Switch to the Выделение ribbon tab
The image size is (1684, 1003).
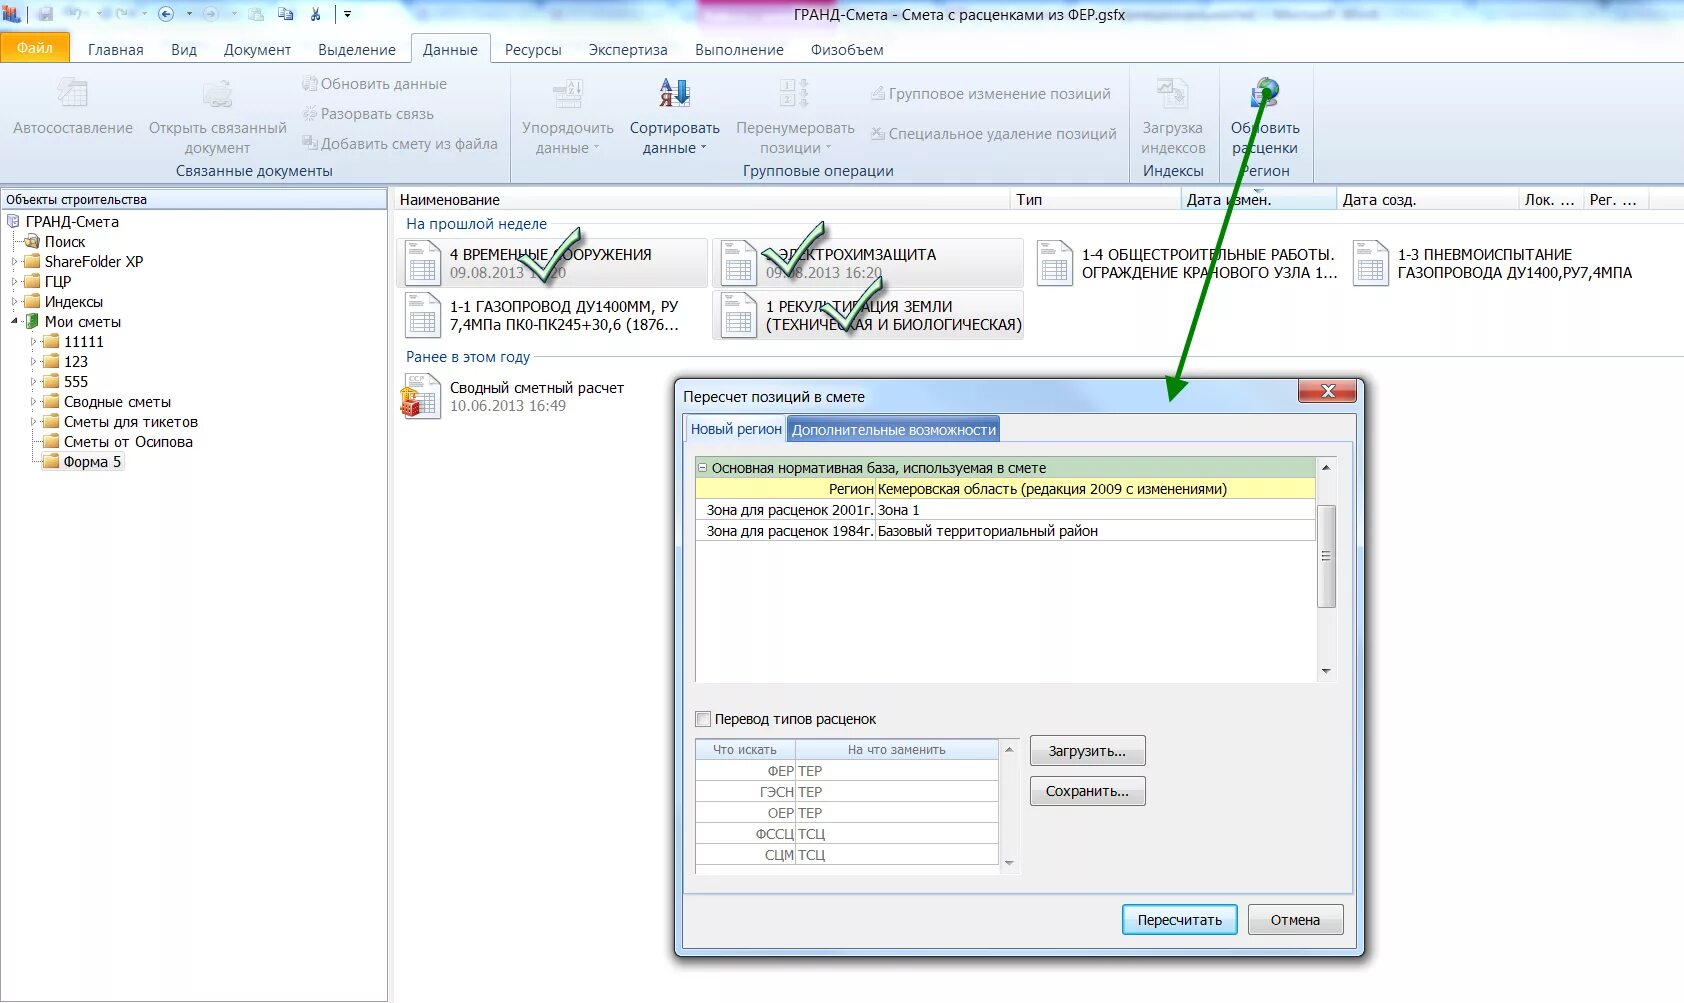pos(357,50)
